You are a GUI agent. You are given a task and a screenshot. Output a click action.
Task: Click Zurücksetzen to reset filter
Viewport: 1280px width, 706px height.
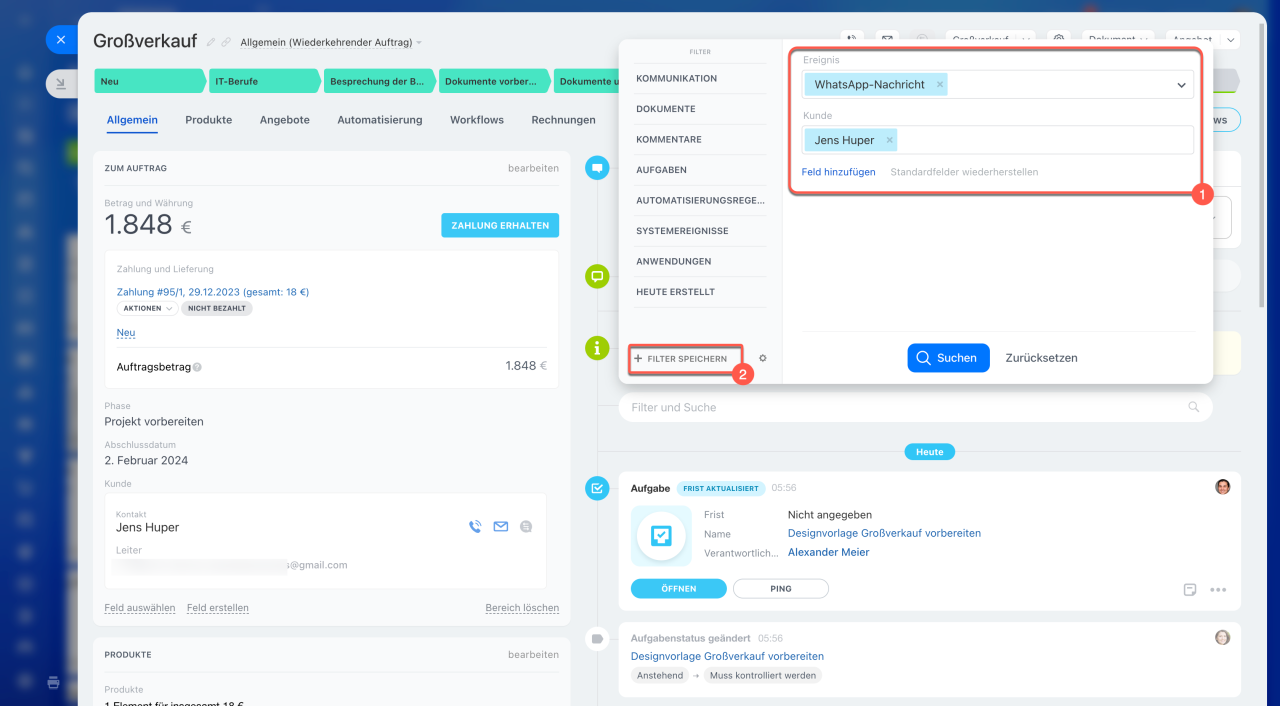pos(1041,358)
